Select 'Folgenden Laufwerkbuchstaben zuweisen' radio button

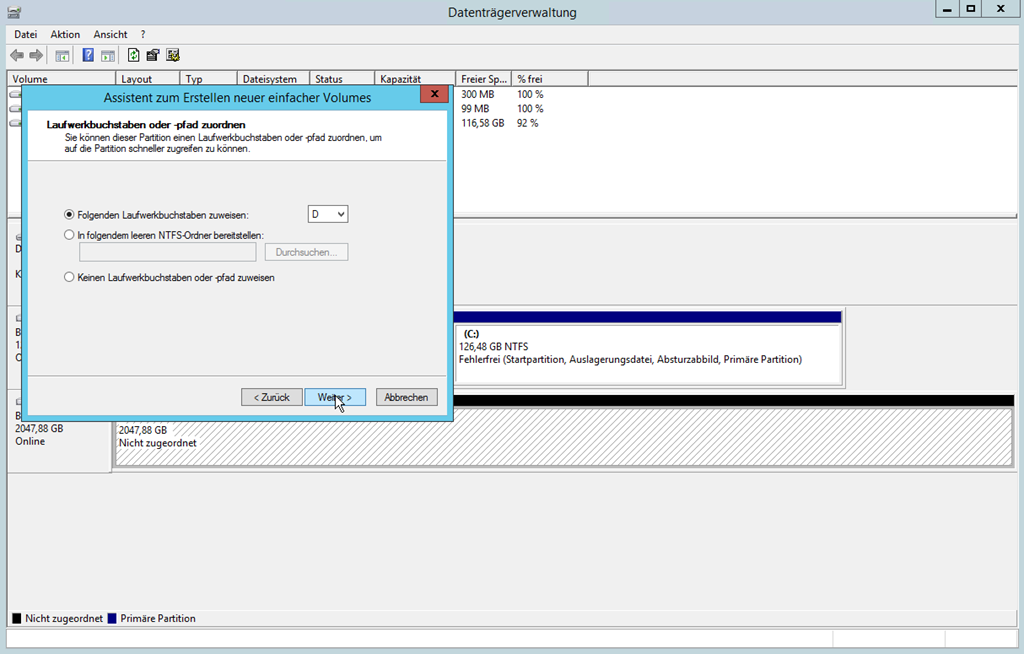coord(69,215)
